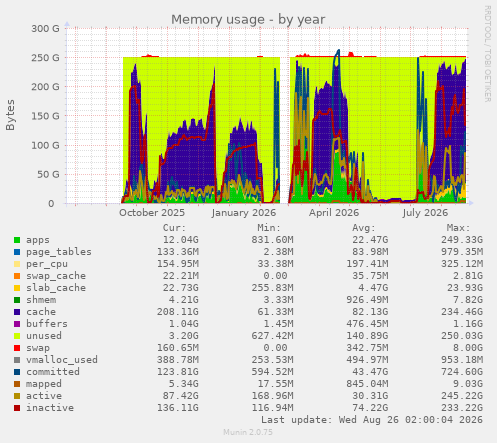
Task: Click the 250 G axis label
Action: coord(45,58)
